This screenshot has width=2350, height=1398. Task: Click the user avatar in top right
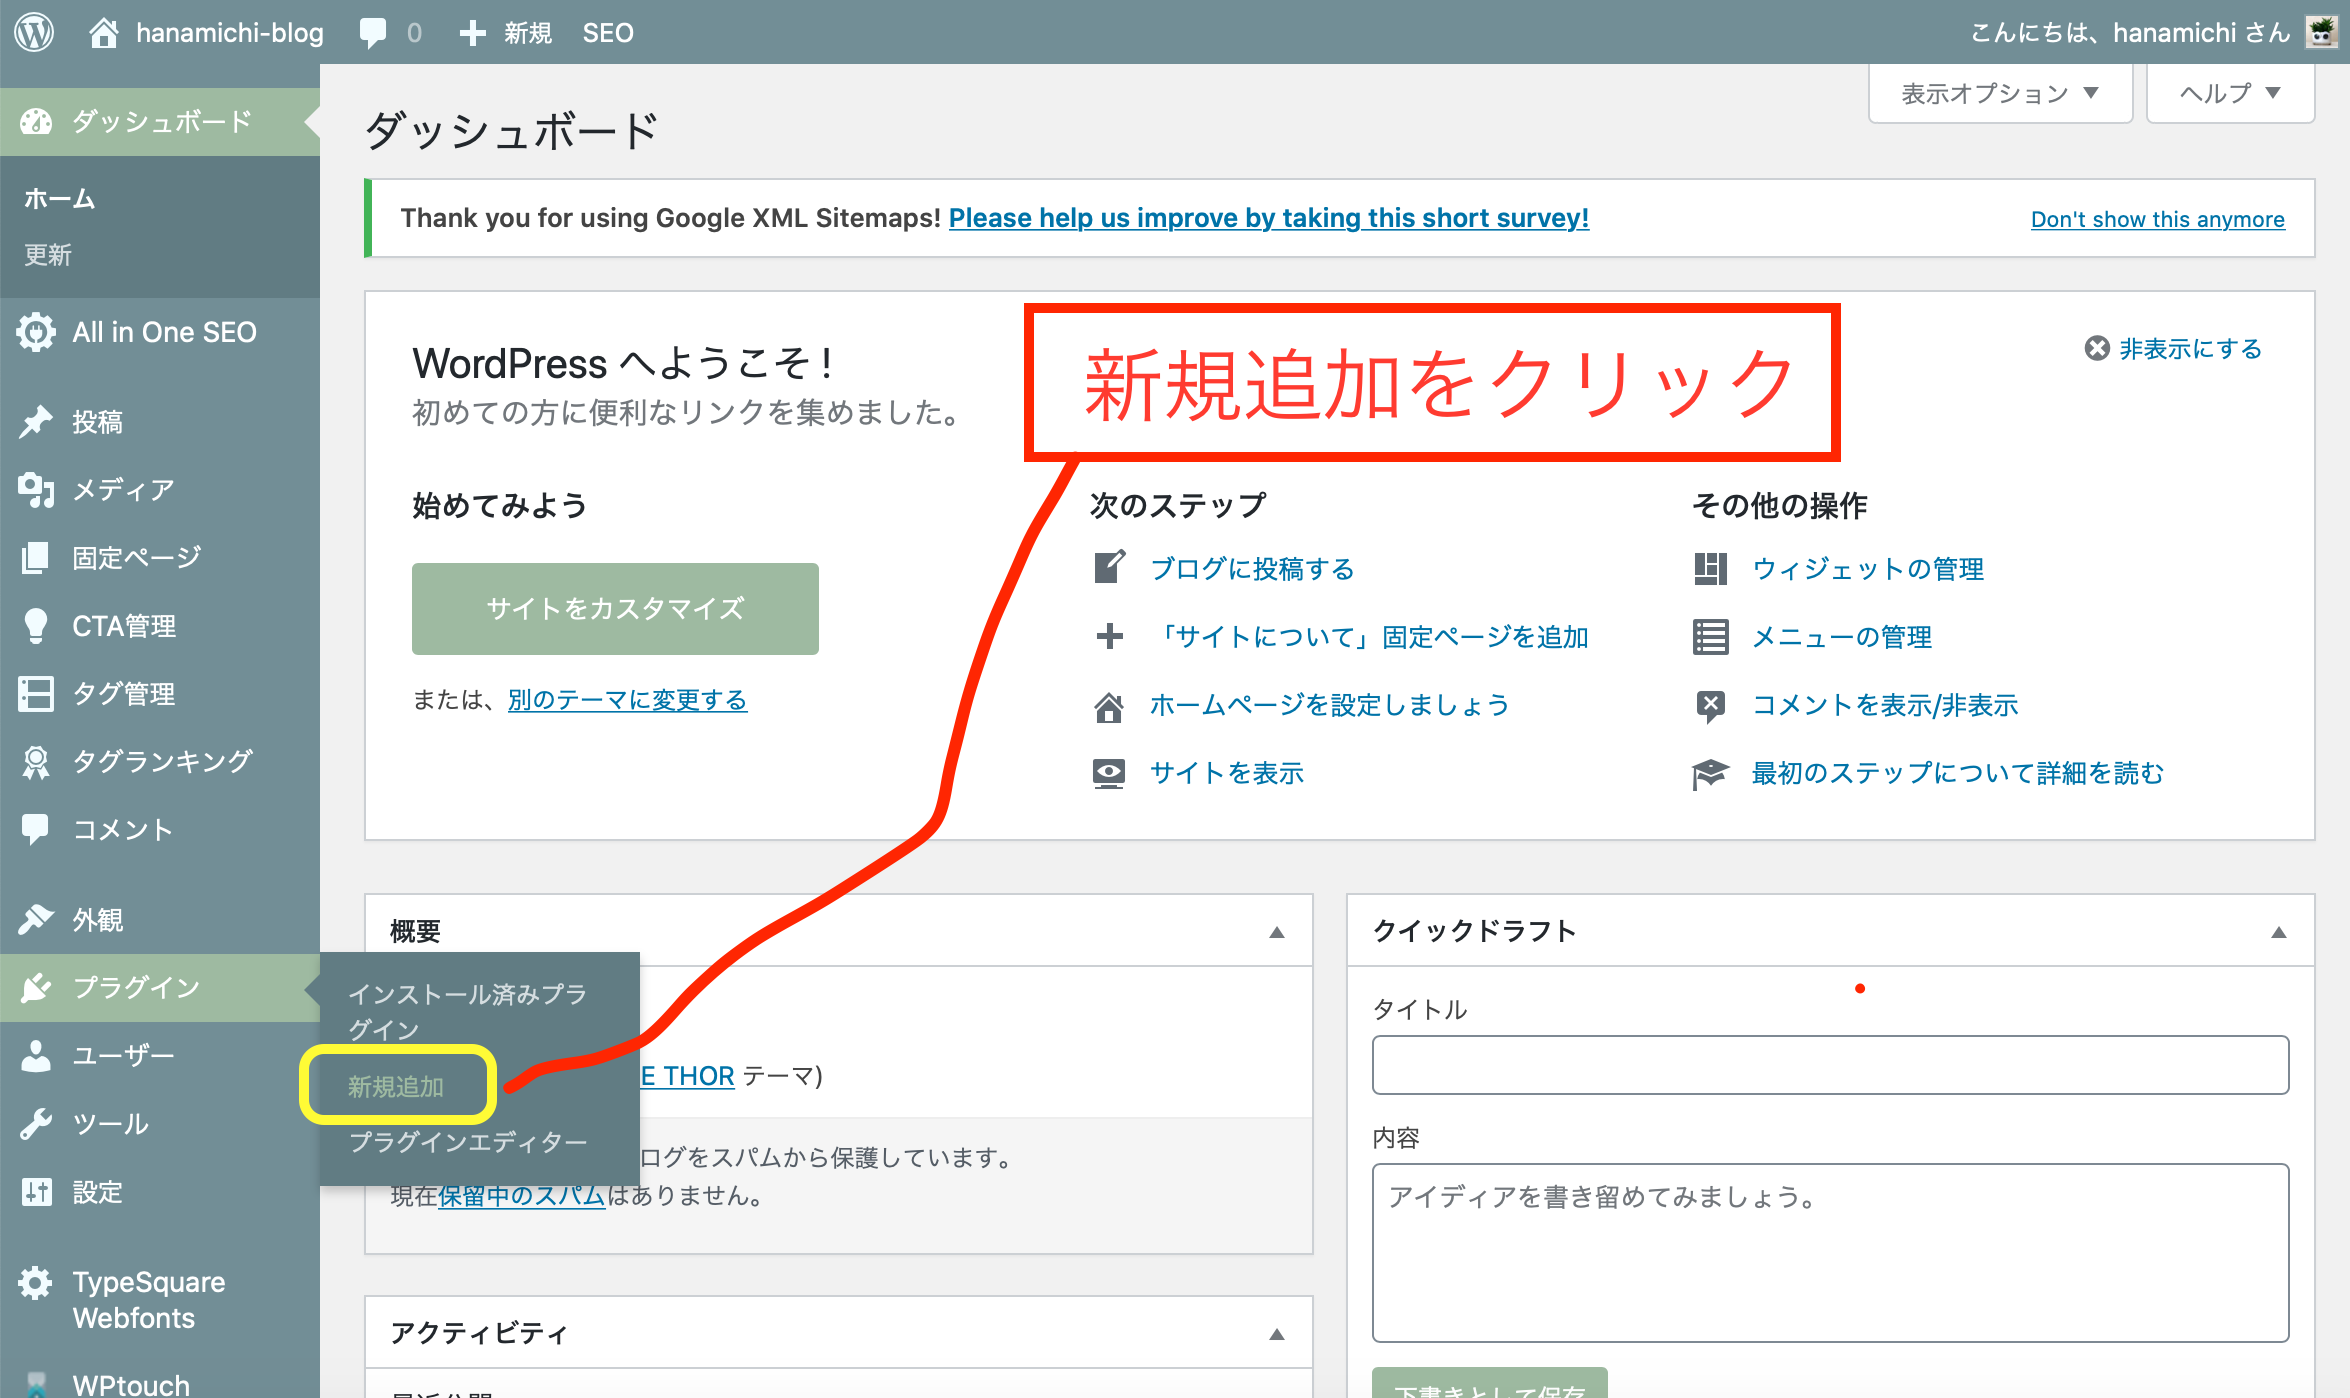pos(2320,33)
